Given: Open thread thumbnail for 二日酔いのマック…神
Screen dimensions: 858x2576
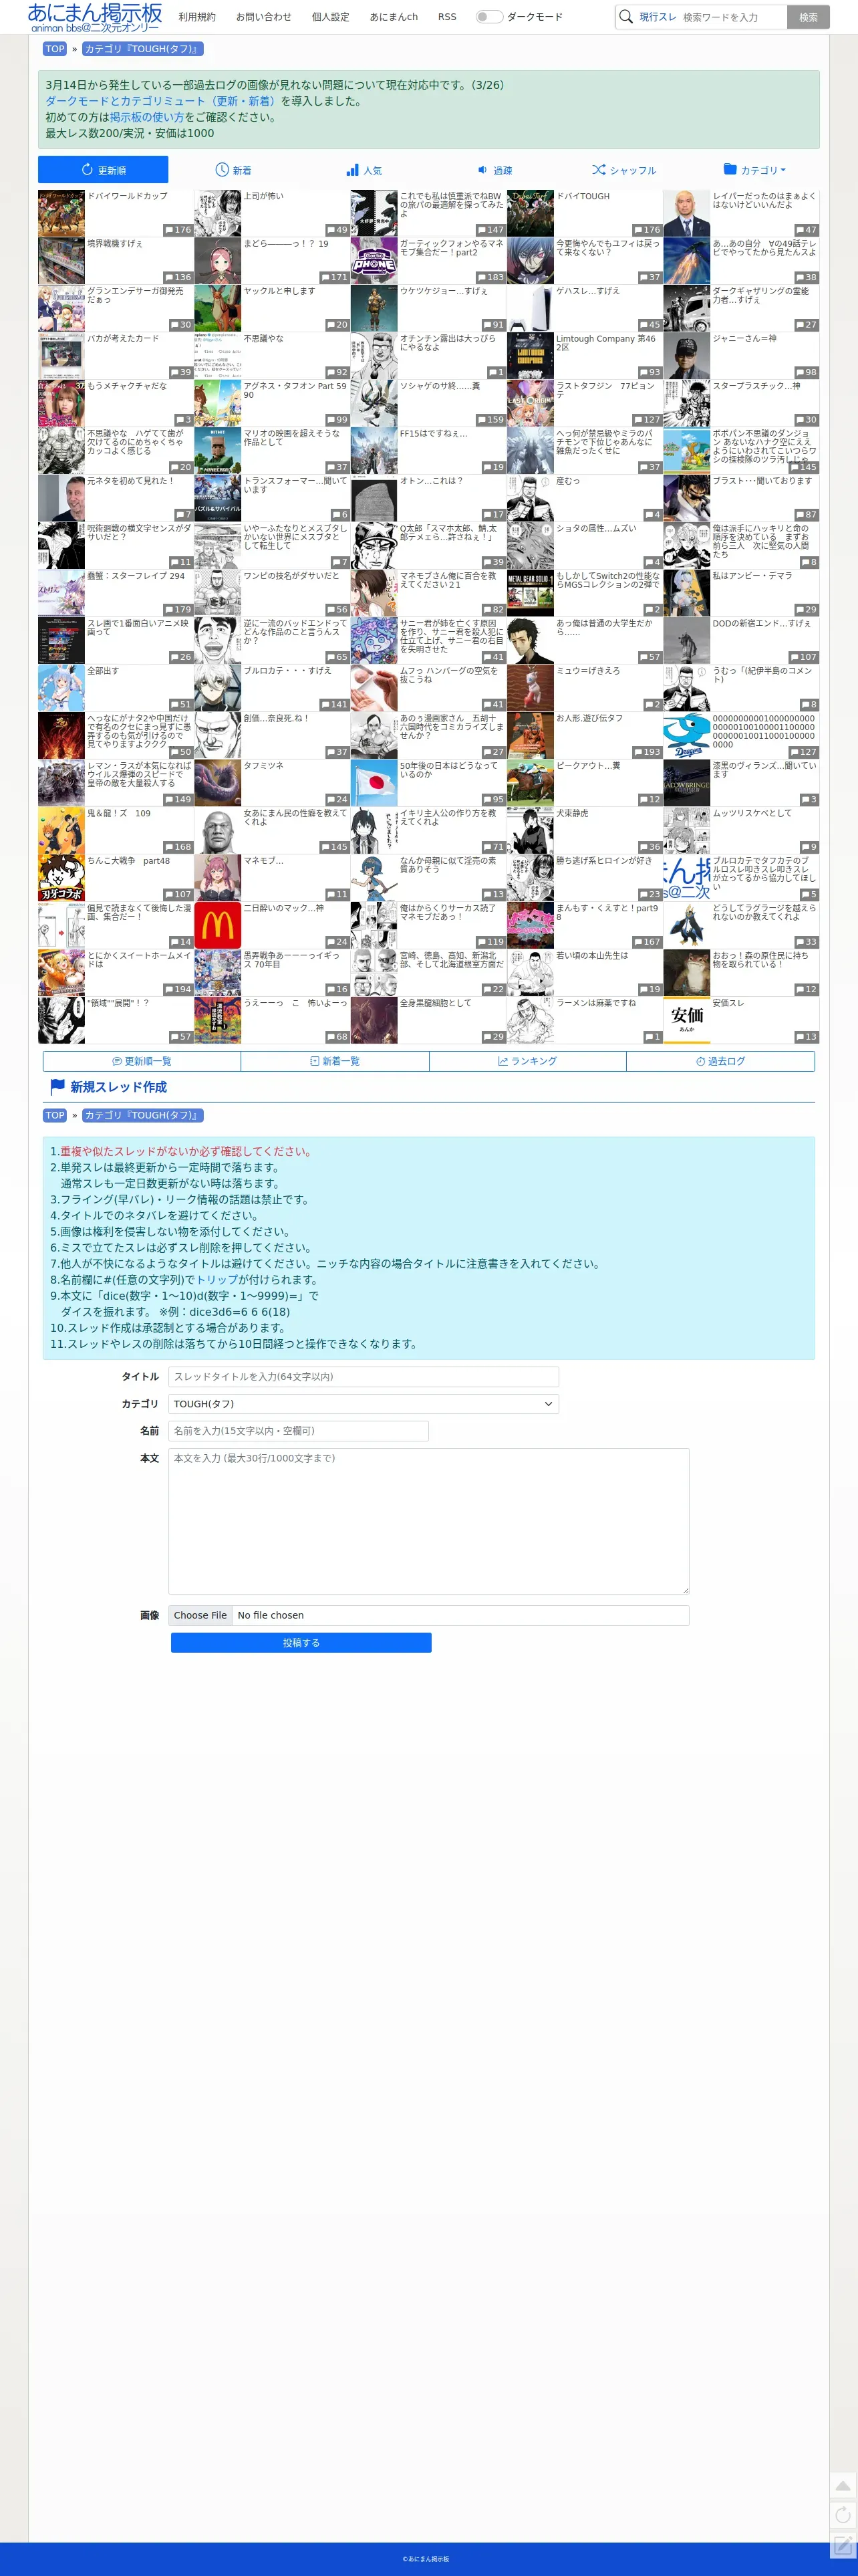Looking at the screenshot, I should [218, 925].
